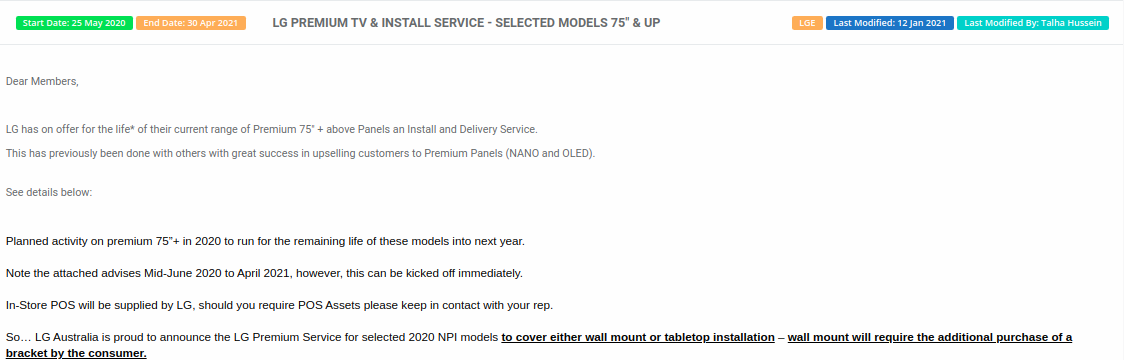The image size is (1124, 360).
Task: Click the LG Australia is proud to announce sentence
Action: click(539, 344)
